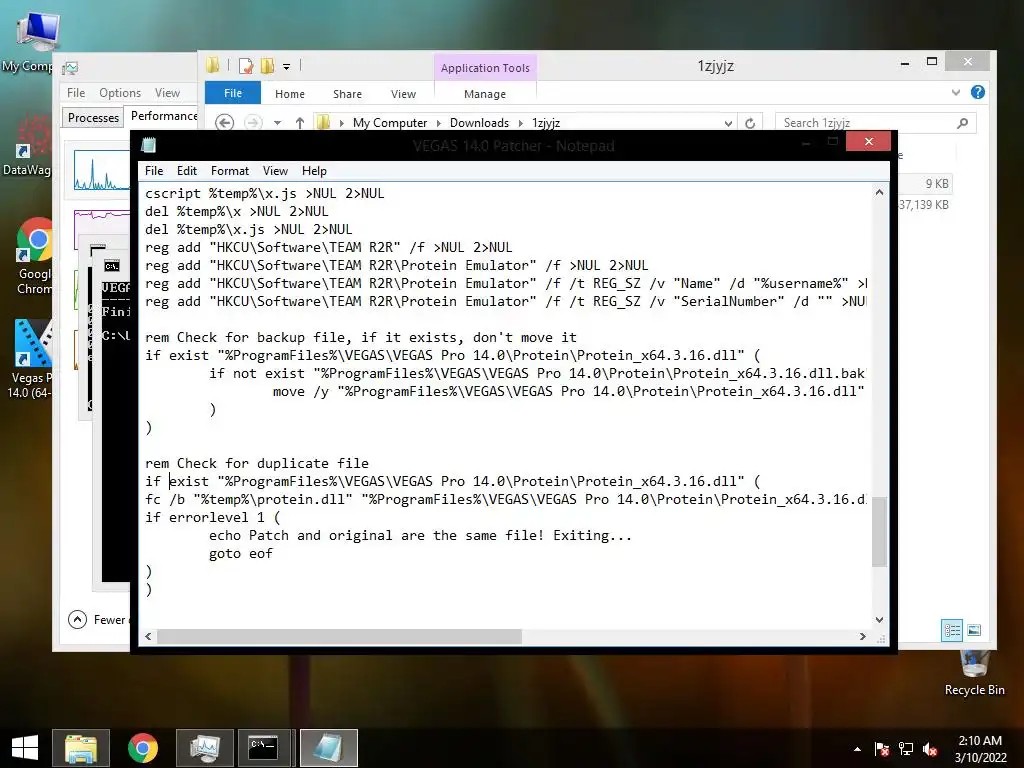1024x768 pixels.
Task: Click Explorer Refresh button
Action: [x=750, y=123]
